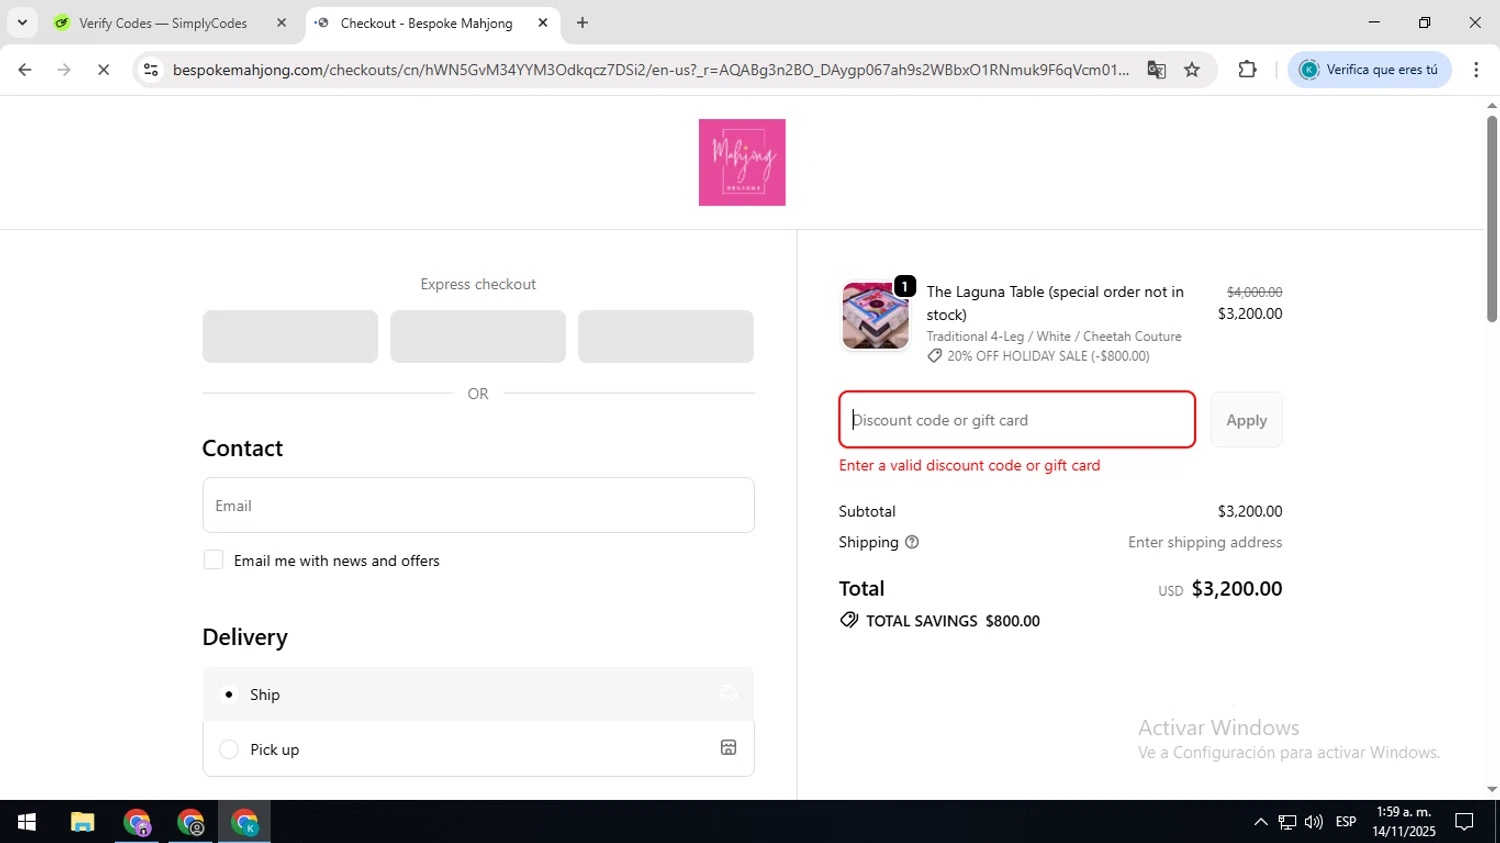The image size is (1500, 843).
Task: Click The Laguna Table product thumbnail
Action: pos(876,316)
